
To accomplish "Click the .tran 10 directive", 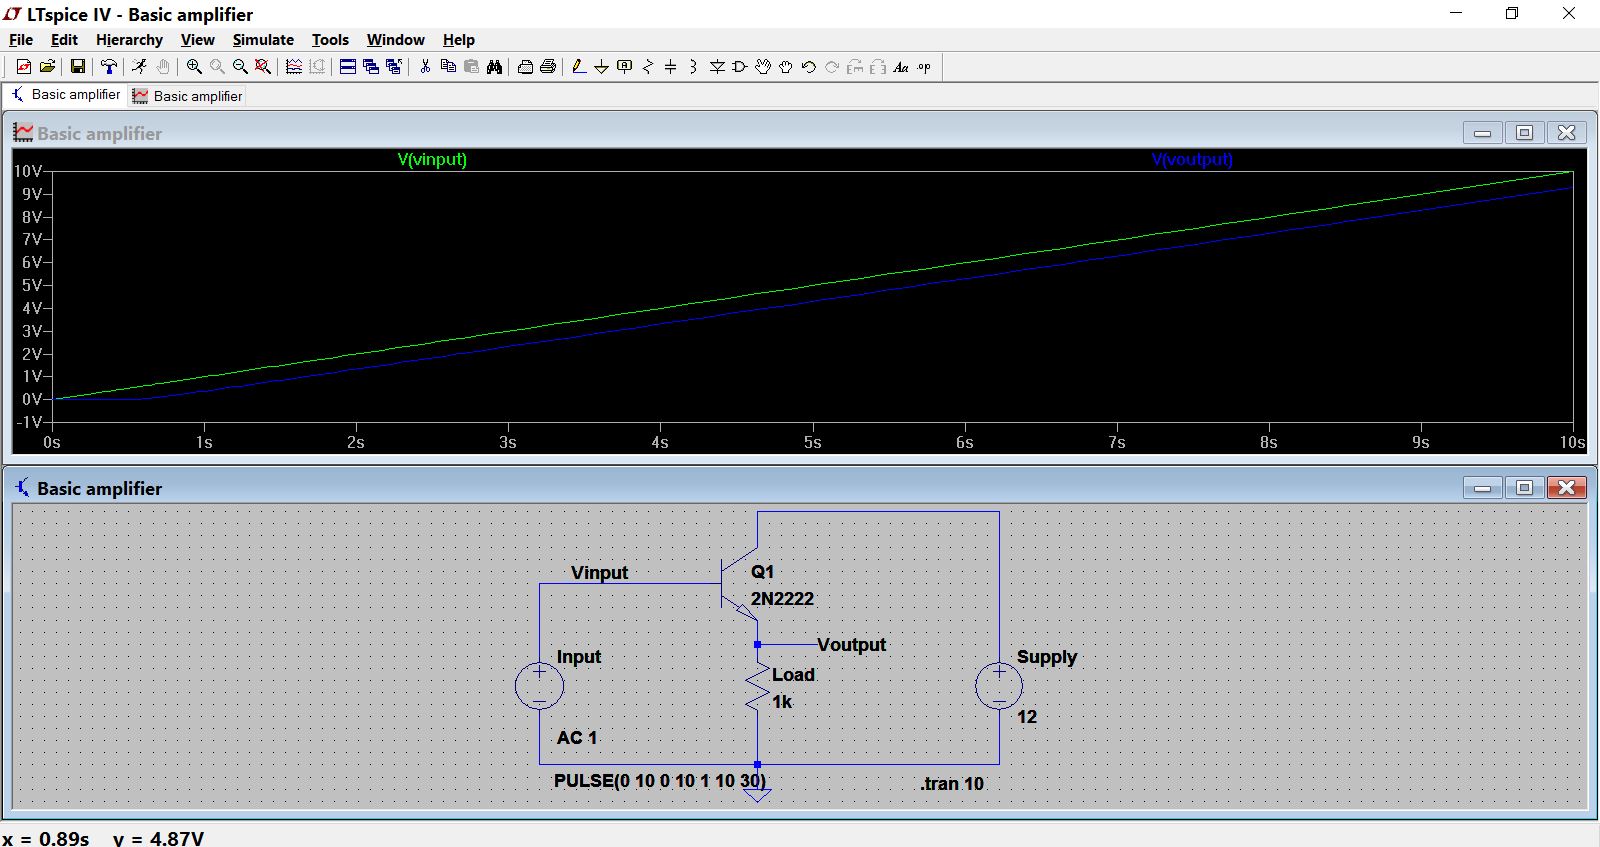I will pyautogui.click(x=952, y=784).
